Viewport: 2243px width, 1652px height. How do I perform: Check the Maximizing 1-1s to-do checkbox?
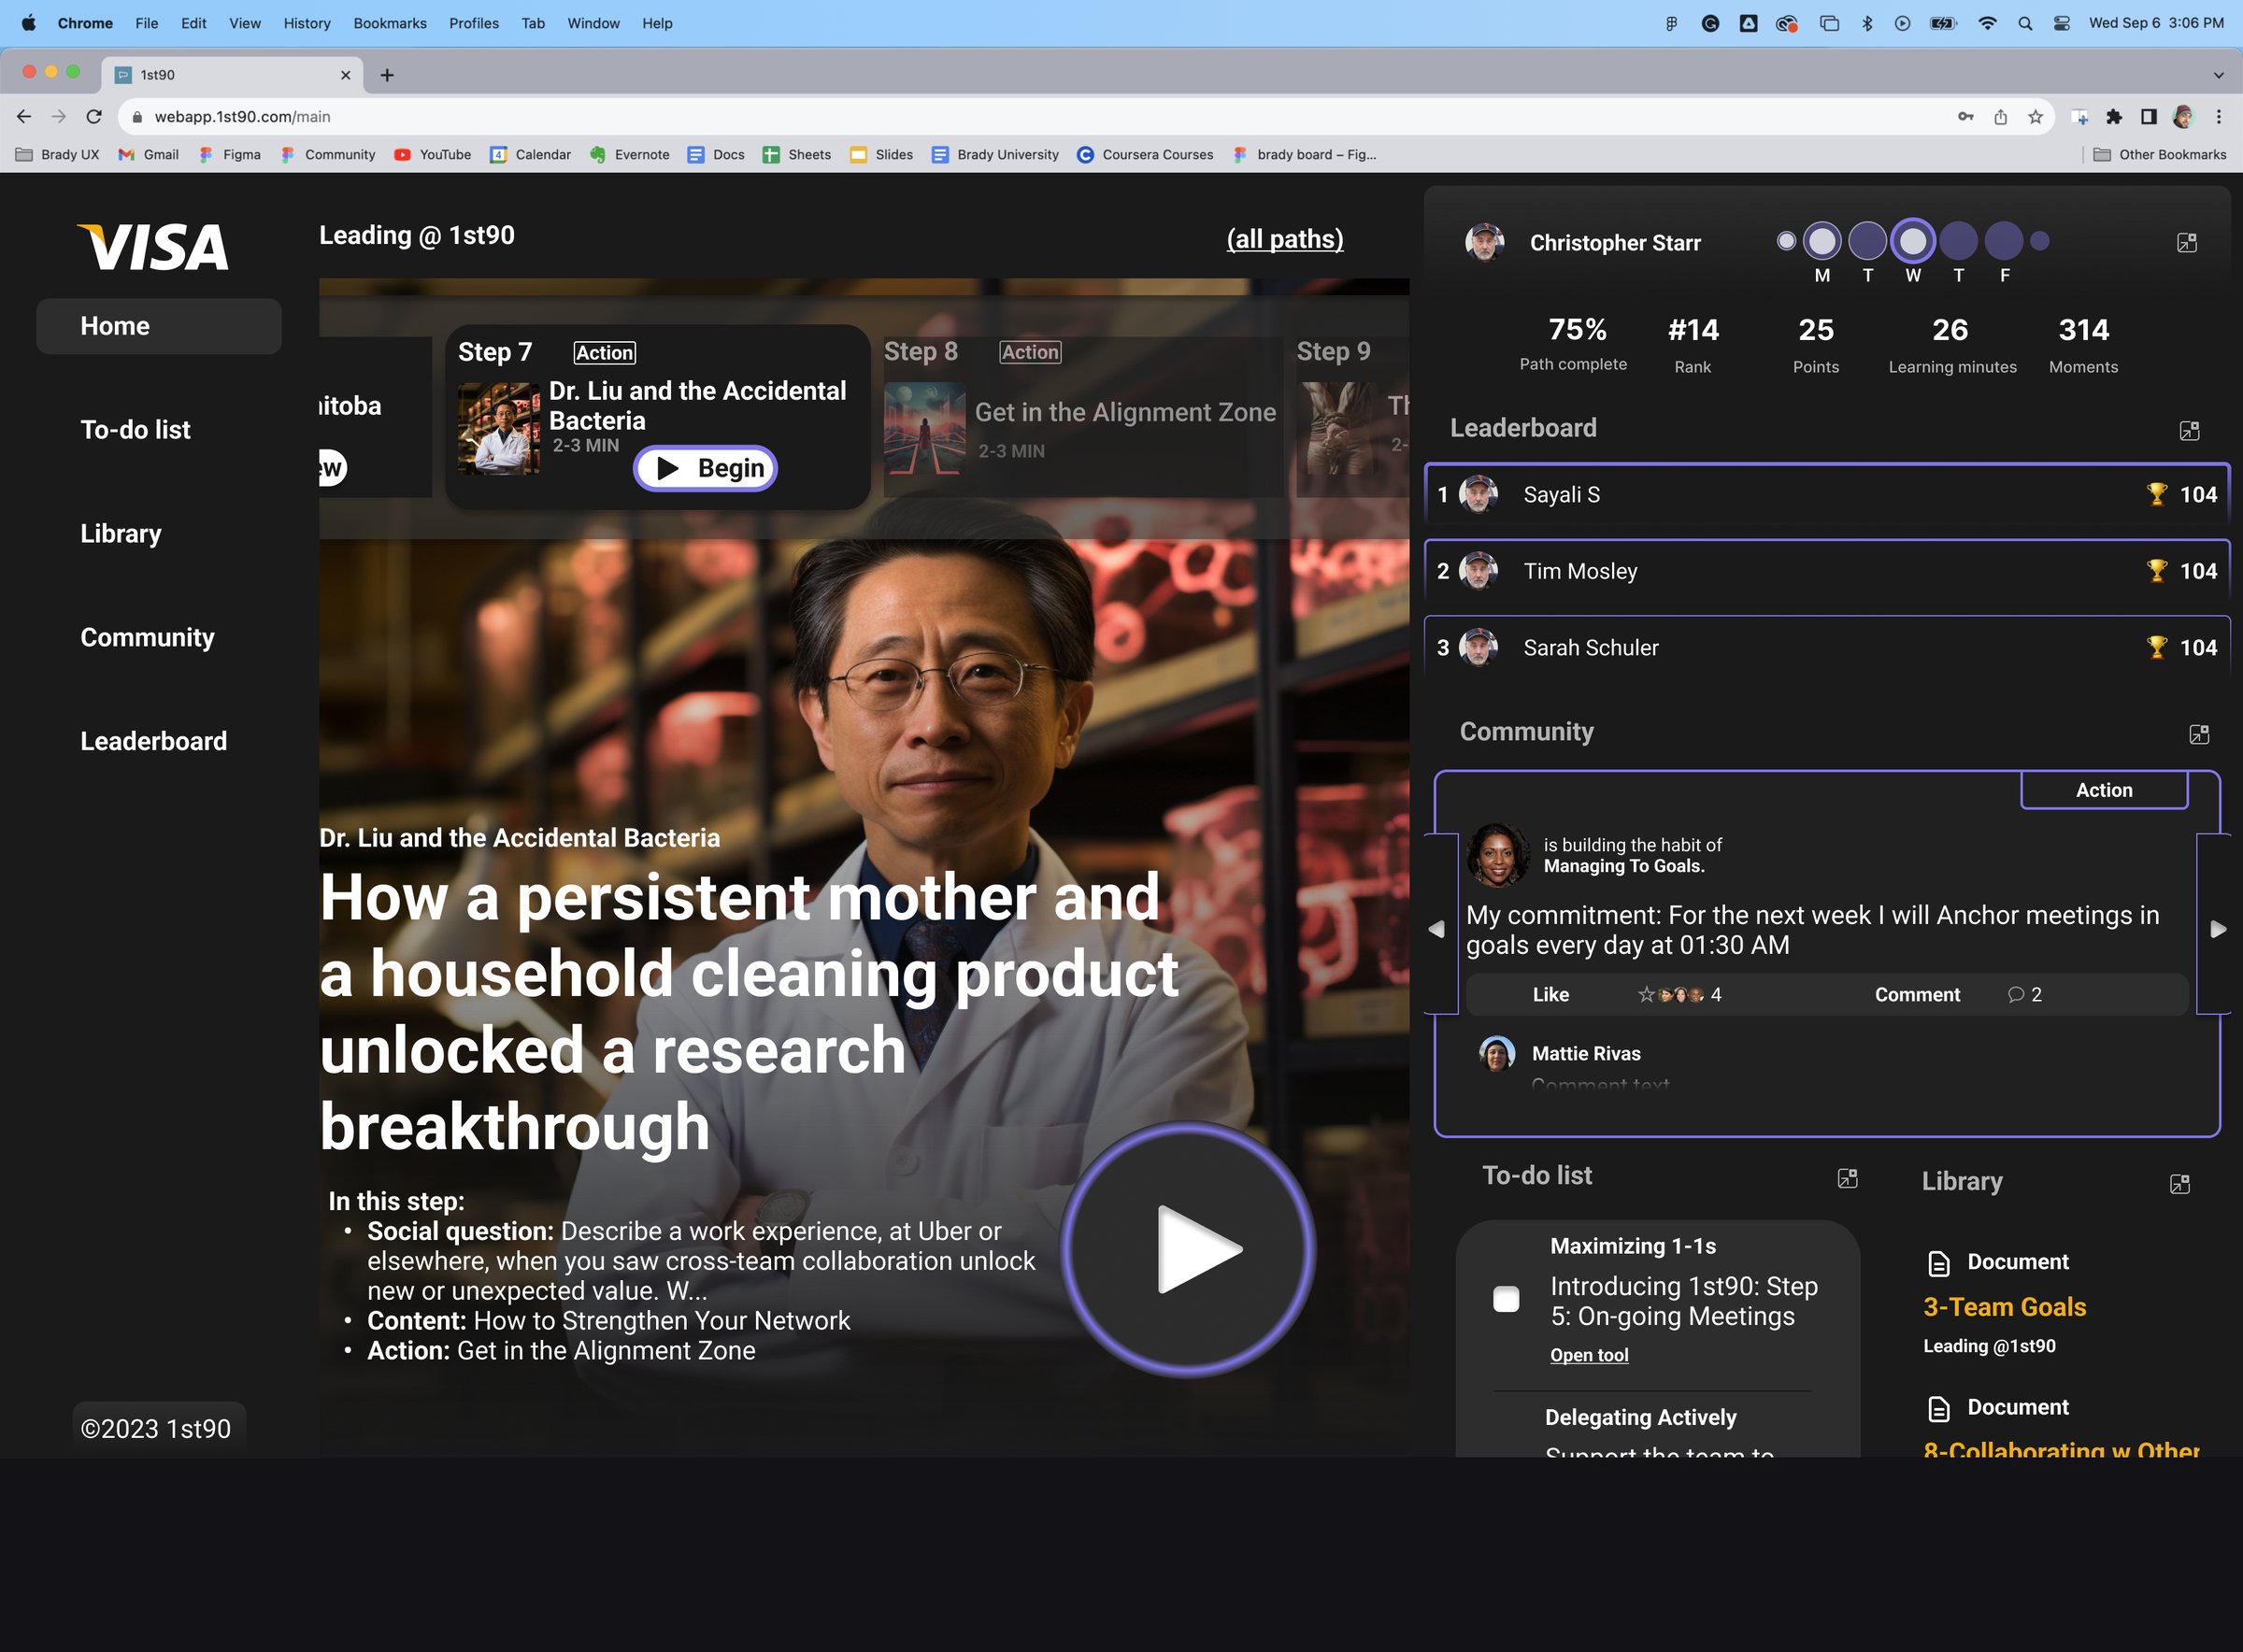pos(1505,1298)
